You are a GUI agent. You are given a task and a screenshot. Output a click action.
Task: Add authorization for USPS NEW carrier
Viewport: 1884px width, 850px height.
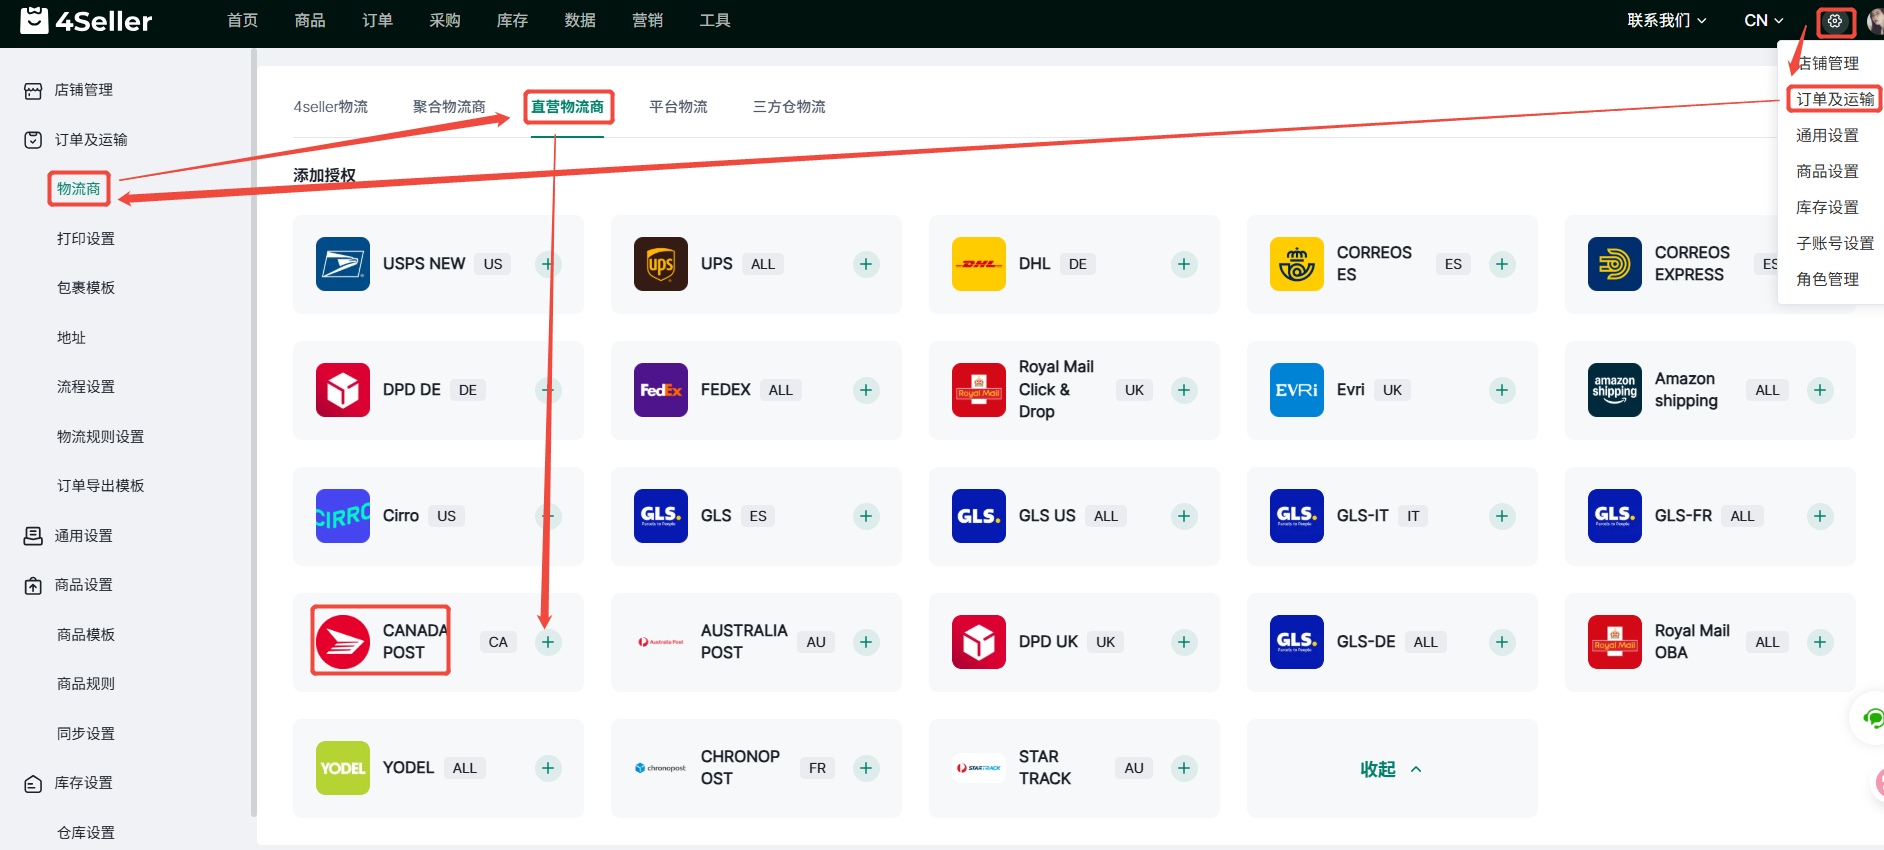point(547,264)
